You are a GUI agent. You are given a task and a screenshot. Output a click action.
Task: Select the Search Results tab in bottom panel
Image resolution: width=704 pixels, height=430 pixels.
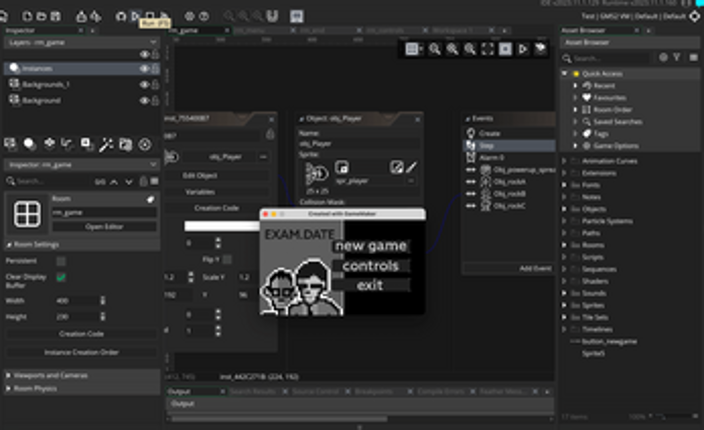(x=253, y=391)
